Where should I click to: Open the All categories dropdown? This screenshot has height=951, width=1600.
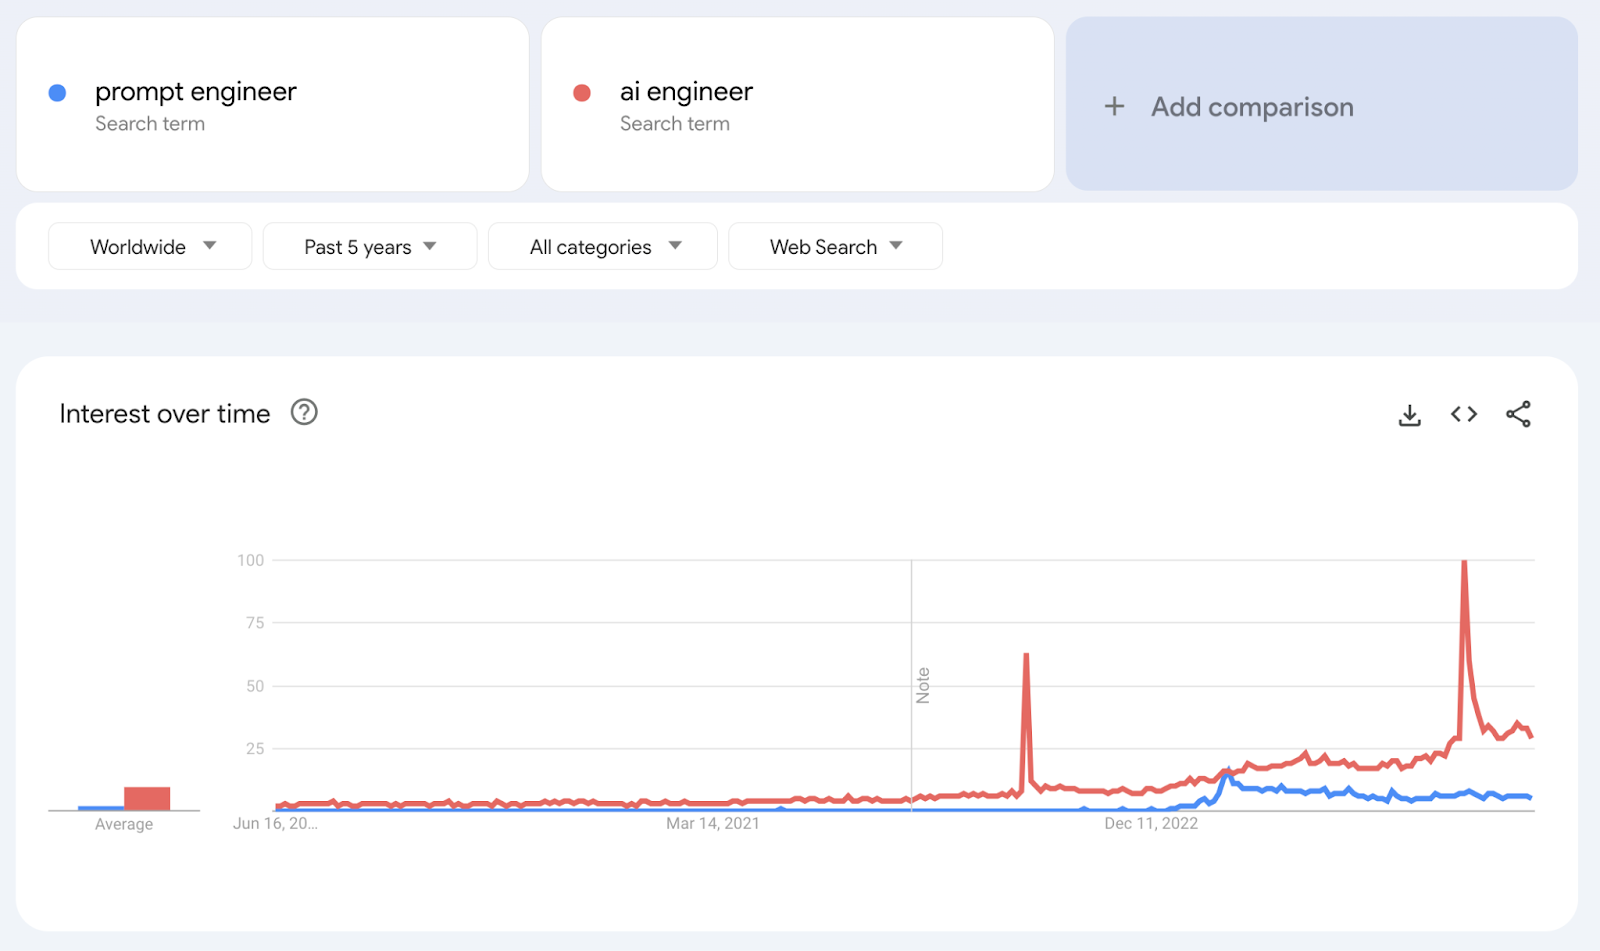603,247
